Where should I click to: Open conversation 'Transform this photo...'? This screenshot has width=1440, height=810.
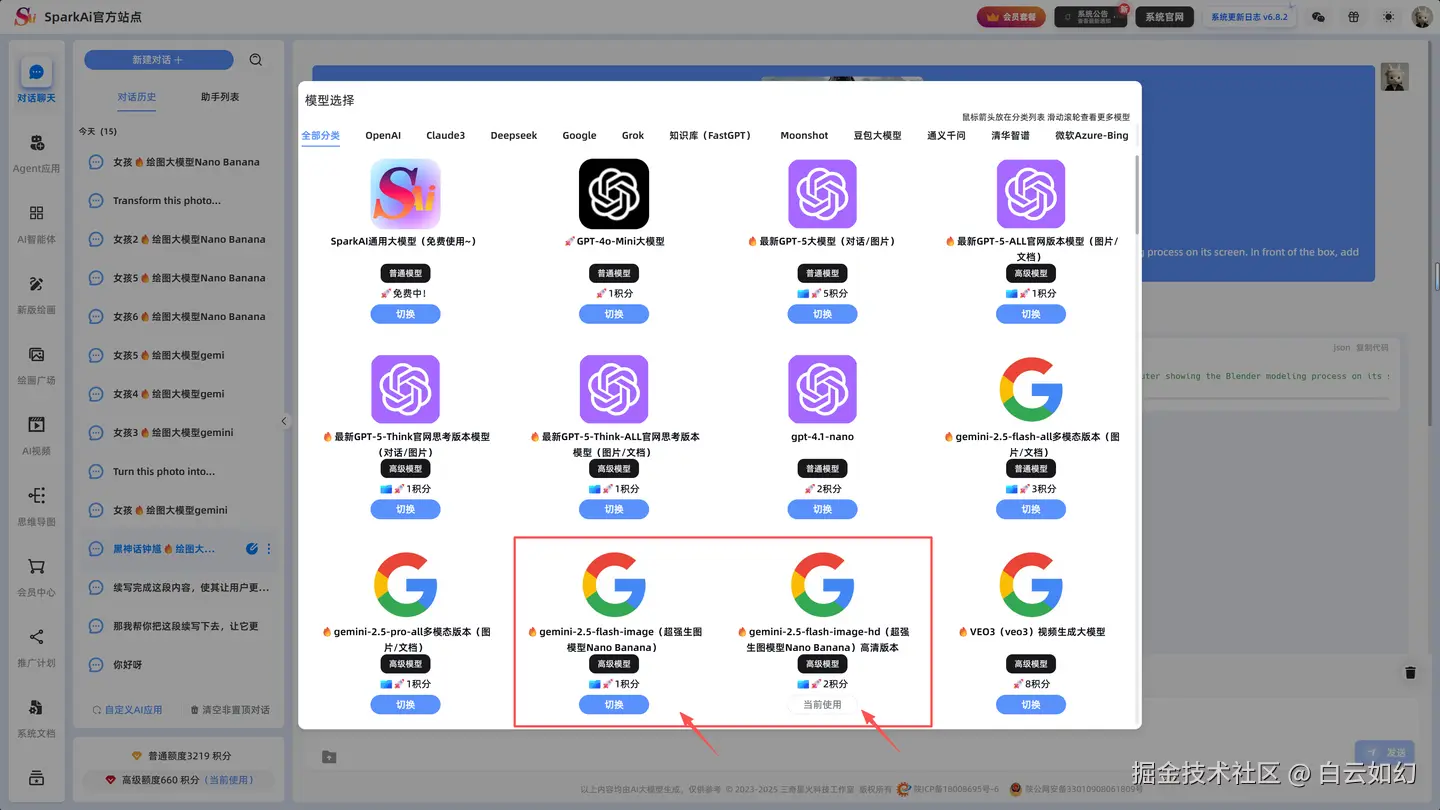(178, 200)
